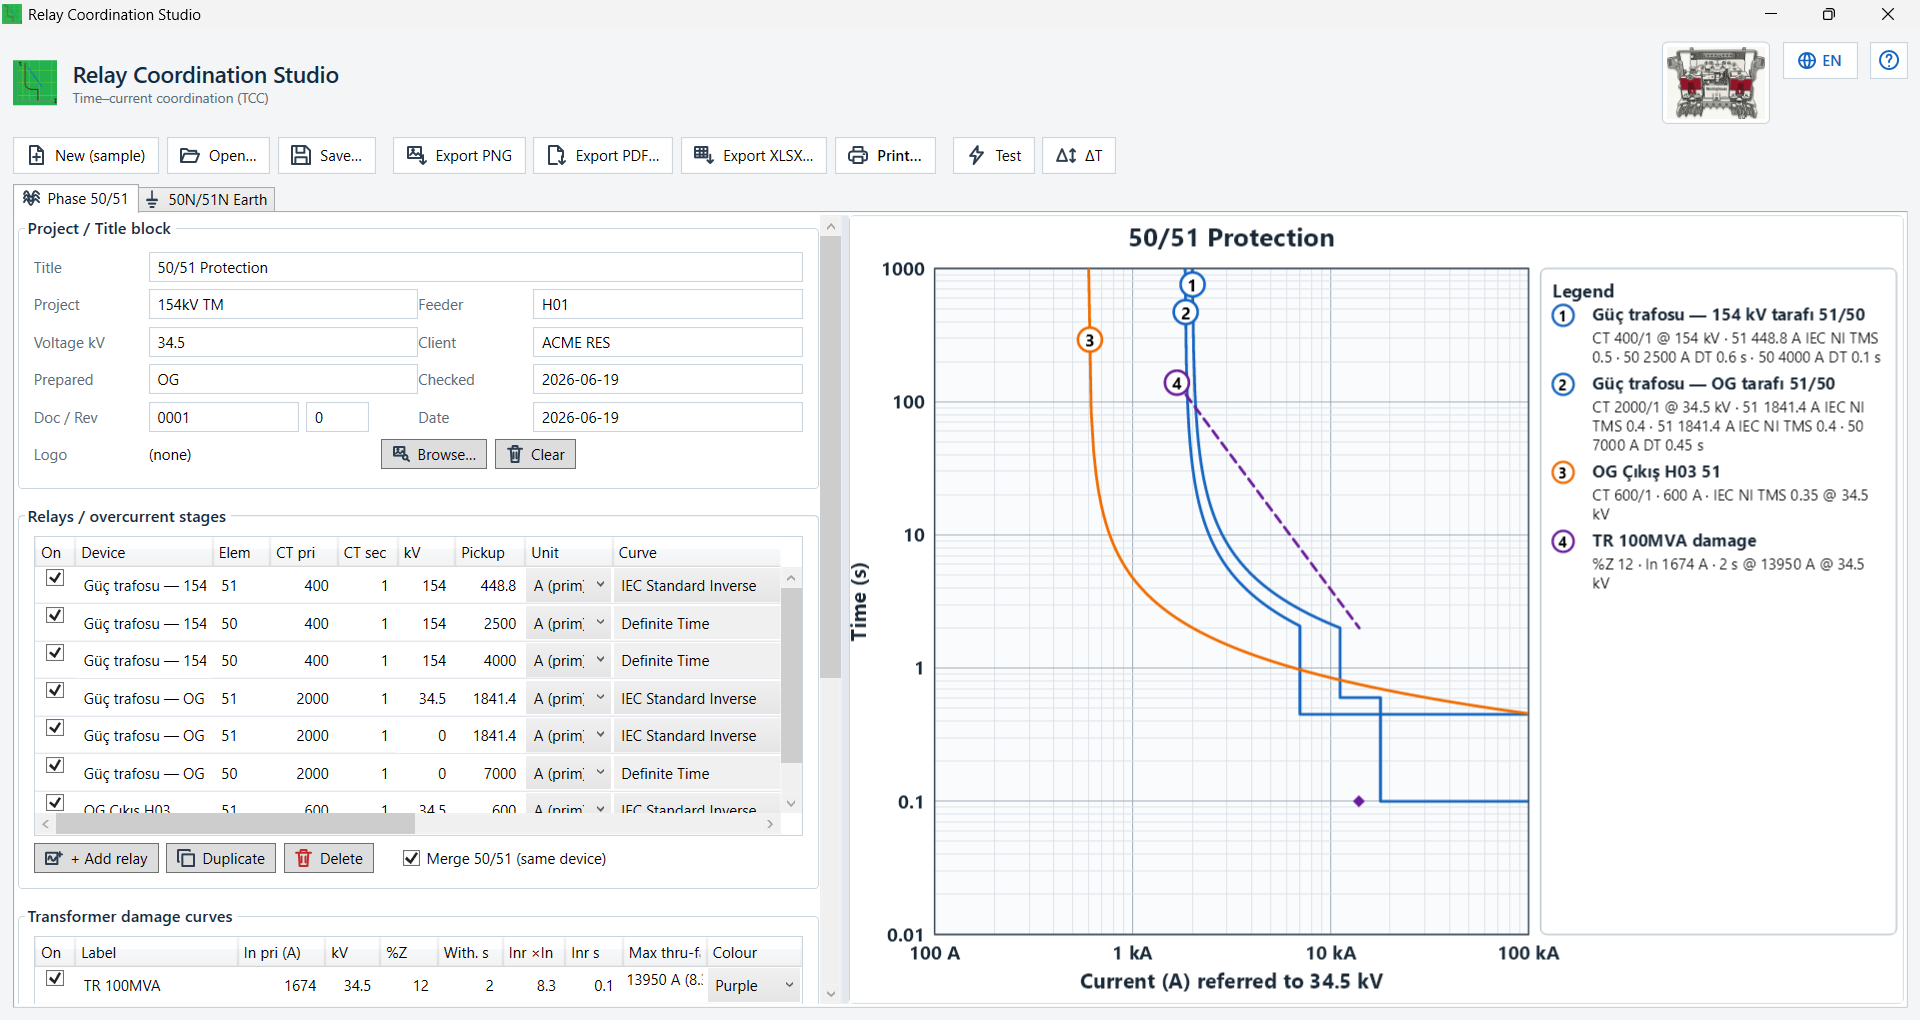The width and height of the screenshot is (1920, 1020).
Task: Open help via question mark icon
Action: click(1888, 60)
